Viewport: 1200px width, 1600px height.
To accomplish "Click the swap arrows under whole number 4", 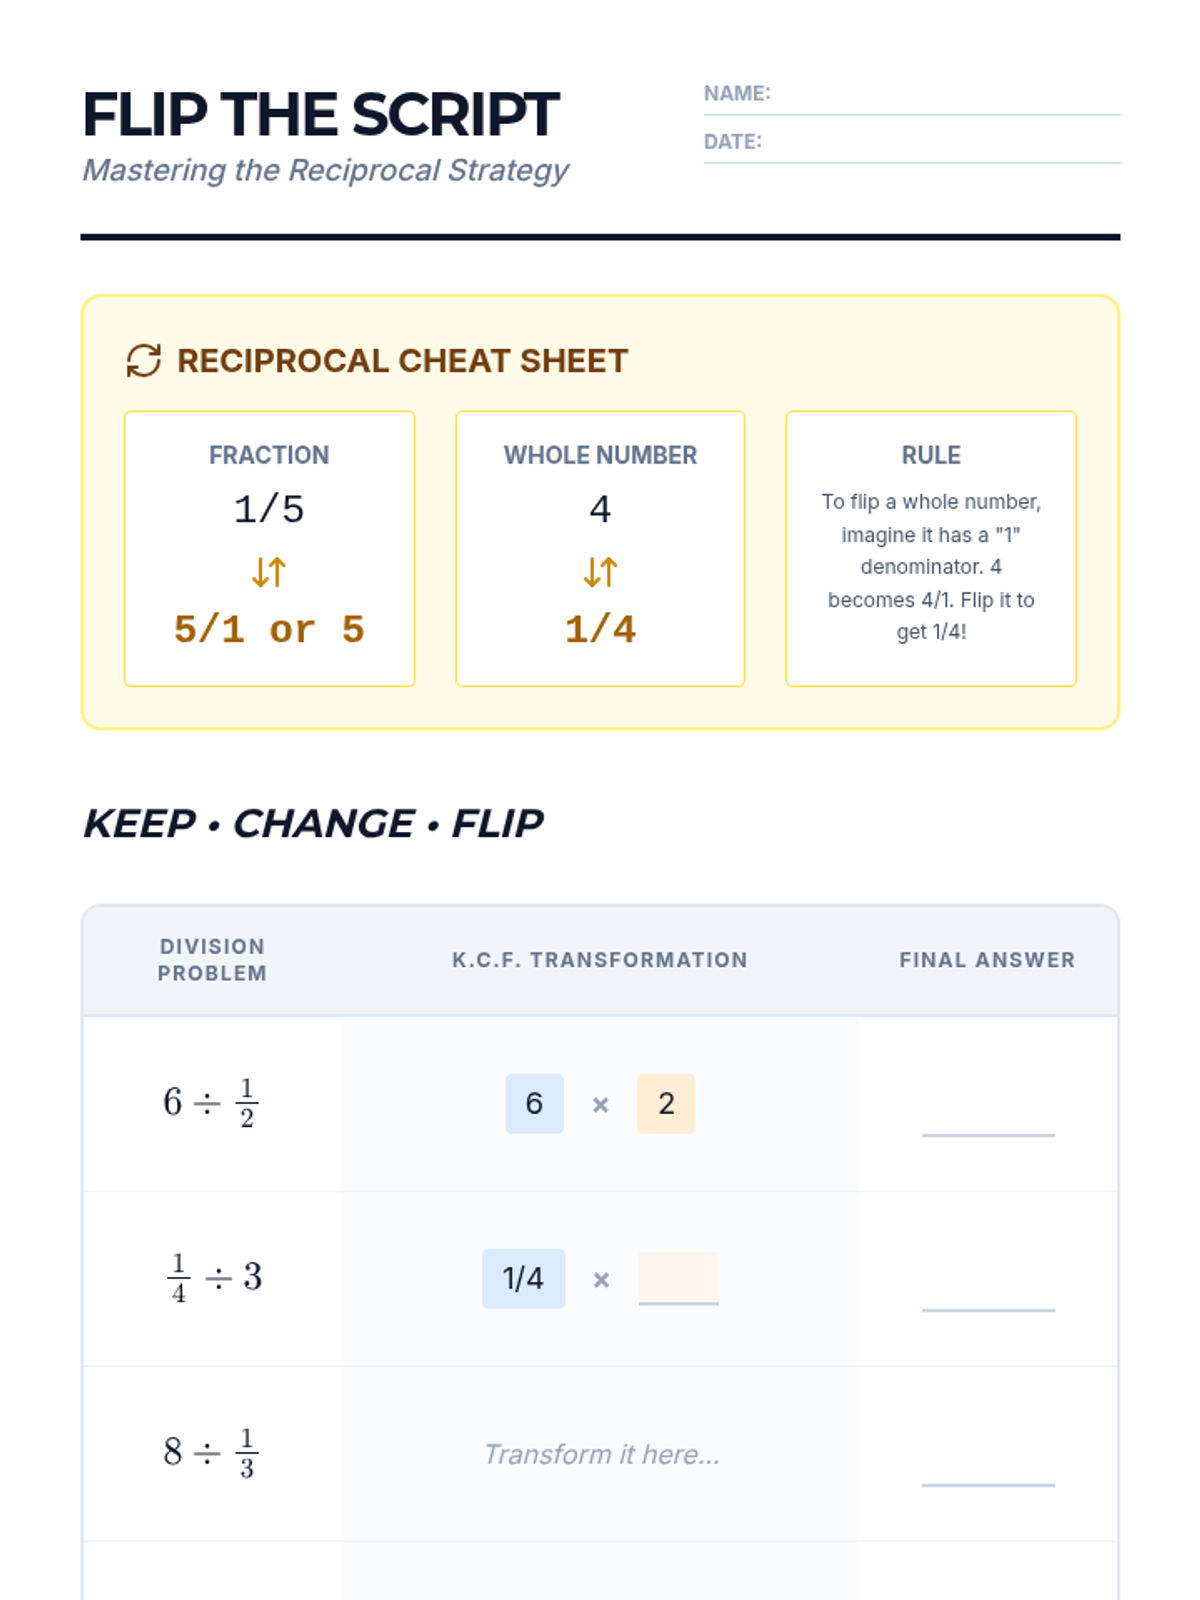I will [x=600, y=572].
